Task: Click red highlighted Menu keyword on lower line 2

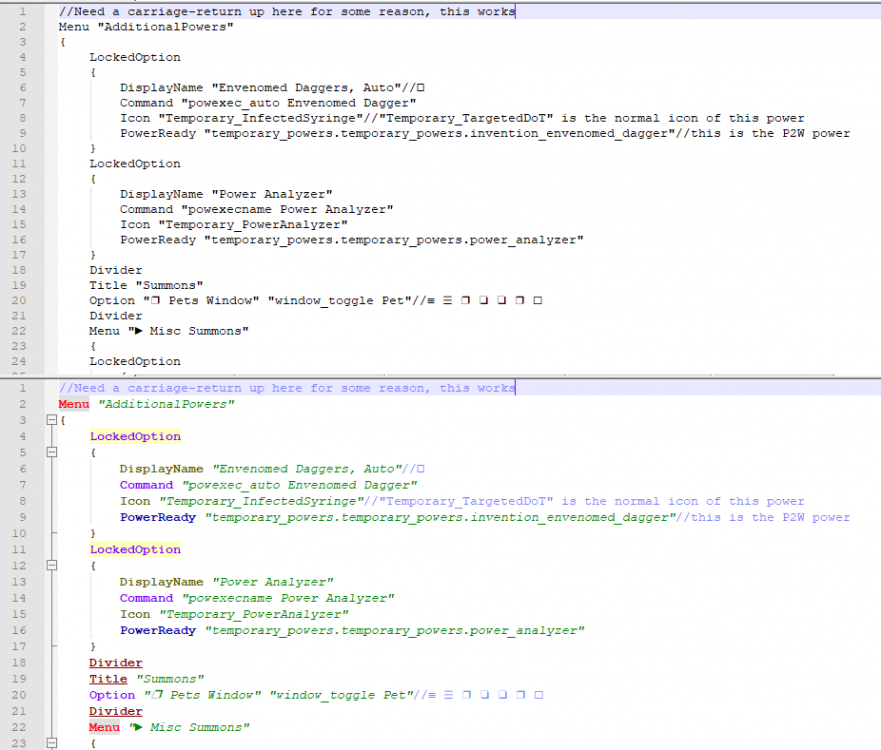Action: (x=74, y=404)
